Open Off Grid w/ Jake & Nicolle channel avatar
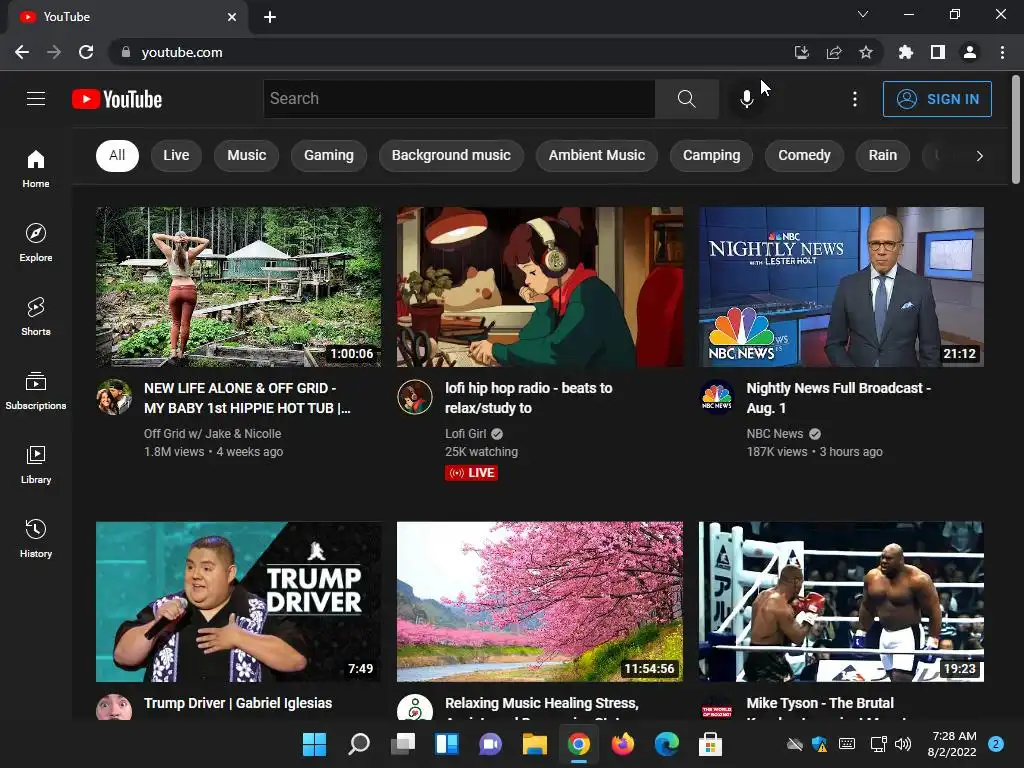 coord(114,397)
